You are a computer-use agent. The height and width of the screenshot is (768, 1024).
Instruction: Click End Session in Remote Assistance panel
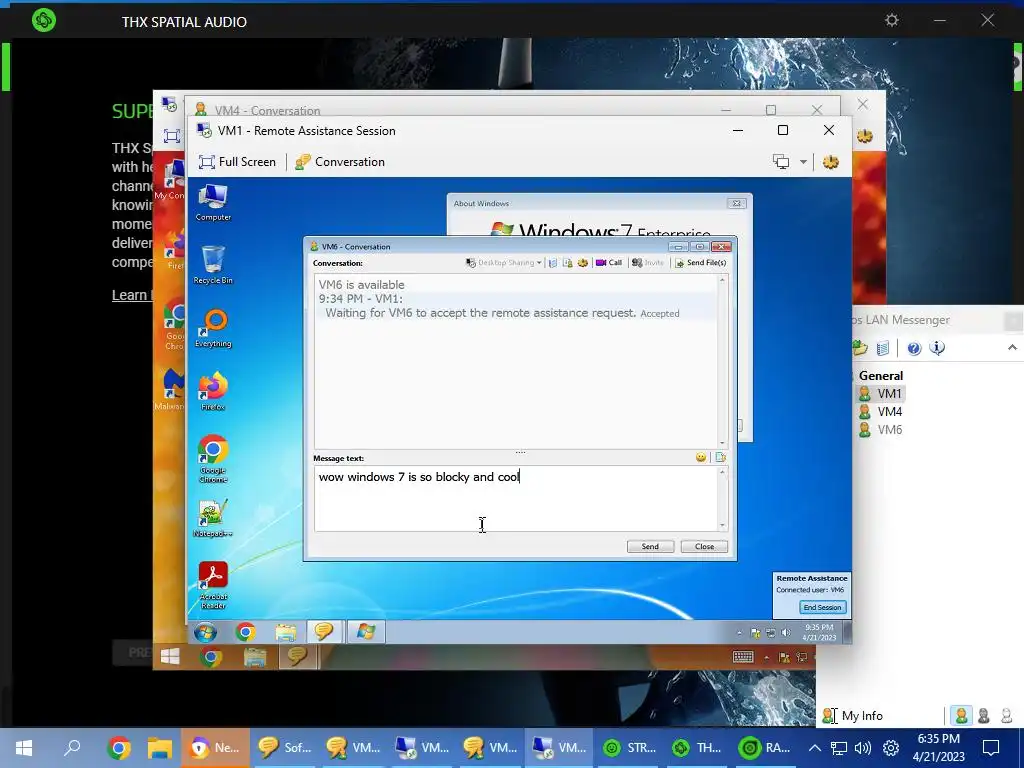[x=822, y=607]
